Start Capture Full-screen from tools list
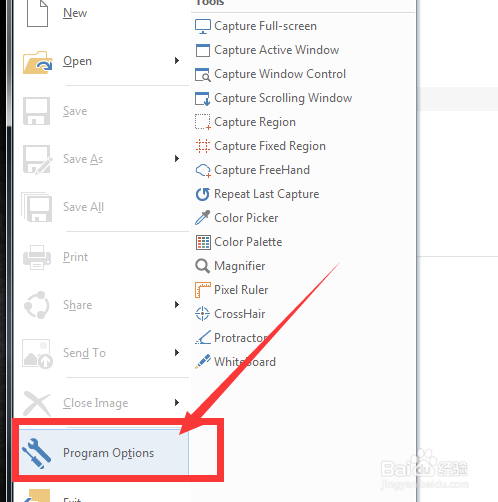Viewport: 498px width, 502px height. tap(265, 26)
